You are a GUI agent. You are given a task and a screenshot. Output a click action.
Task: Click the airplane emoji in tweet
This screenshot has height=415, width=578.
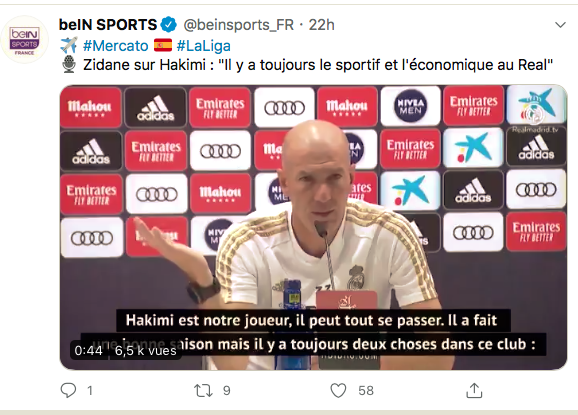point(69,45)
